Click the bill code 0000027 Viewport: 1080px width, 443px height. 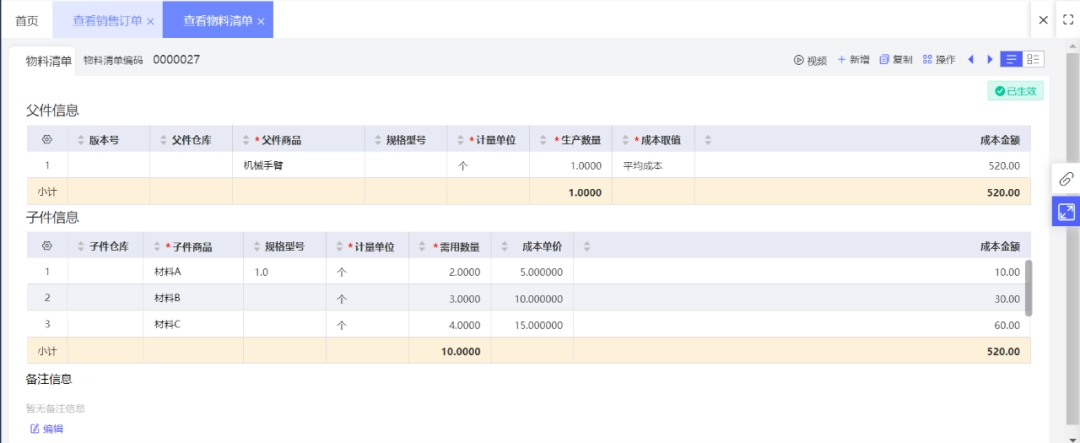point(176,59)
